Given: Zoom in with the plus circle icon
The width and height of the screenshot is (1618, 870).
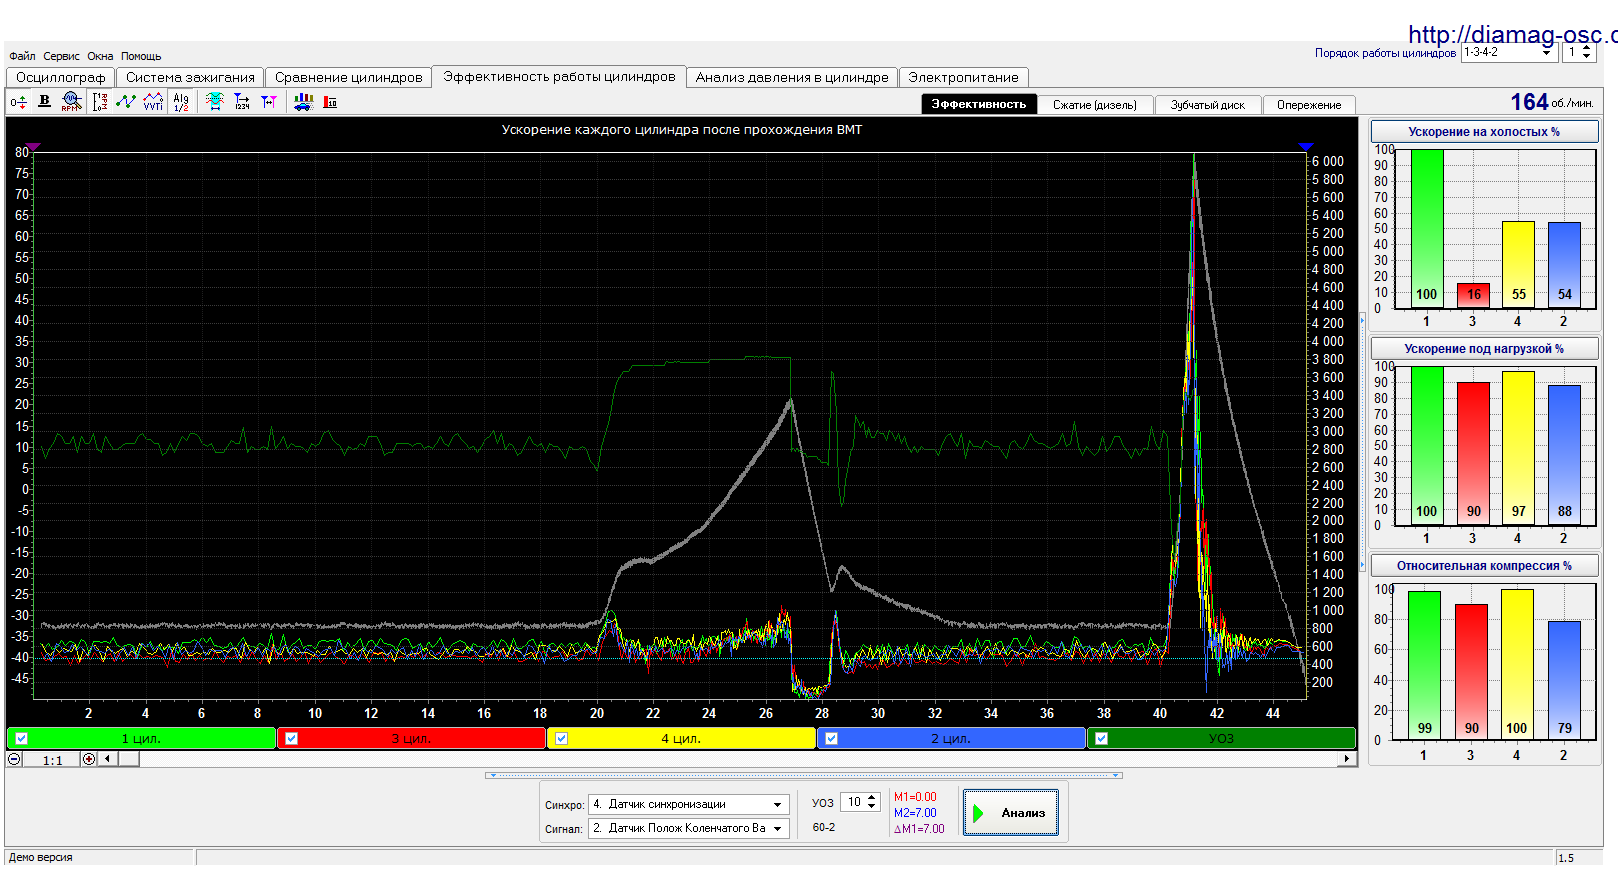Looking at the screenshot, I should pos(89,759).
